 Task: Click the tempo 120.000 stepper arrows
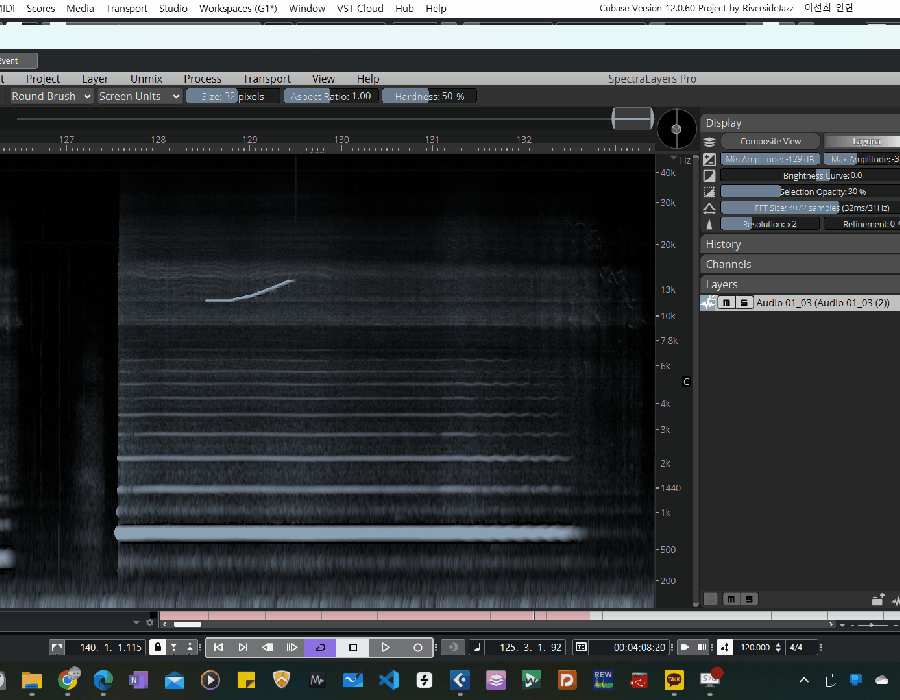point(778,647)
